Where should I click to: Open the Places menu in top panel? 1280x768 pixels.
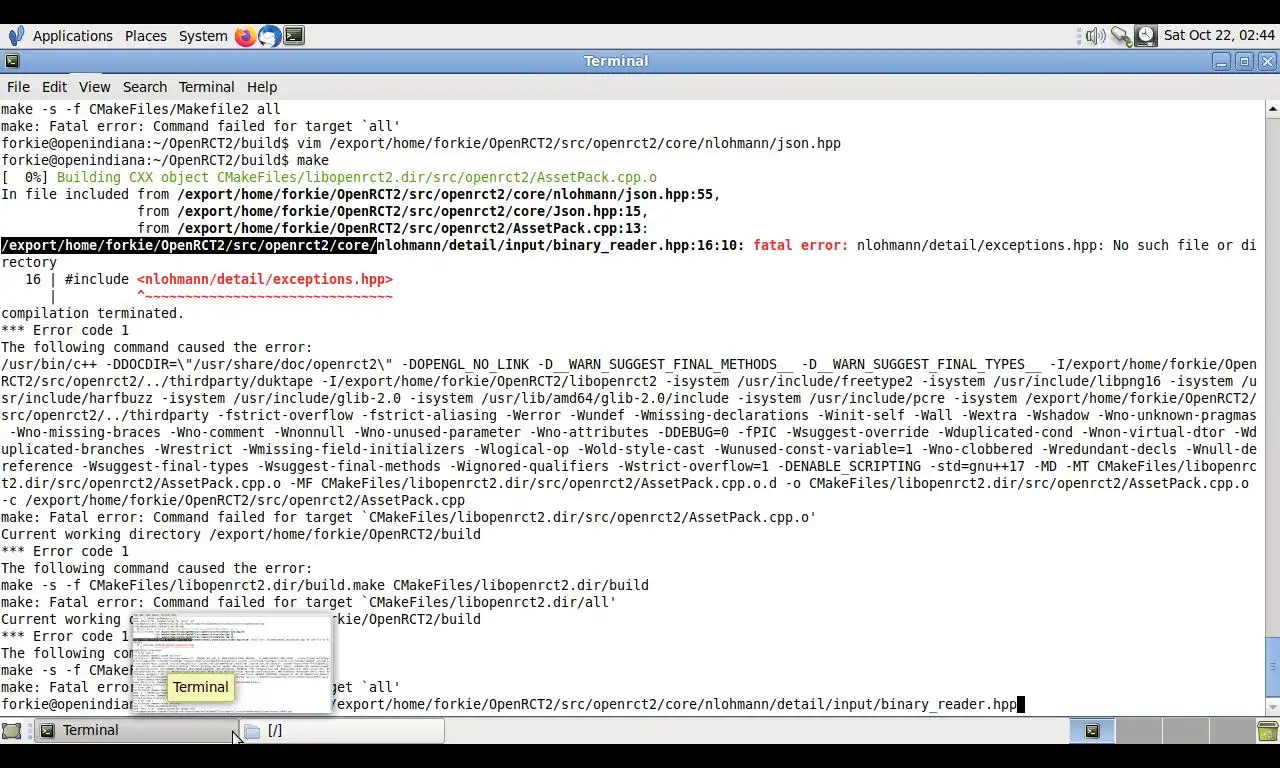point(146,36)
